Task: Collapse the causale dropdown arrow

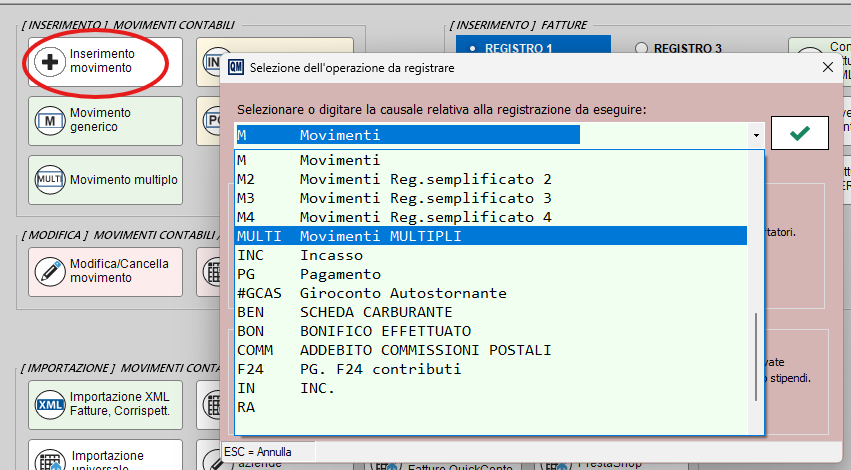Action: pos(756,135)
